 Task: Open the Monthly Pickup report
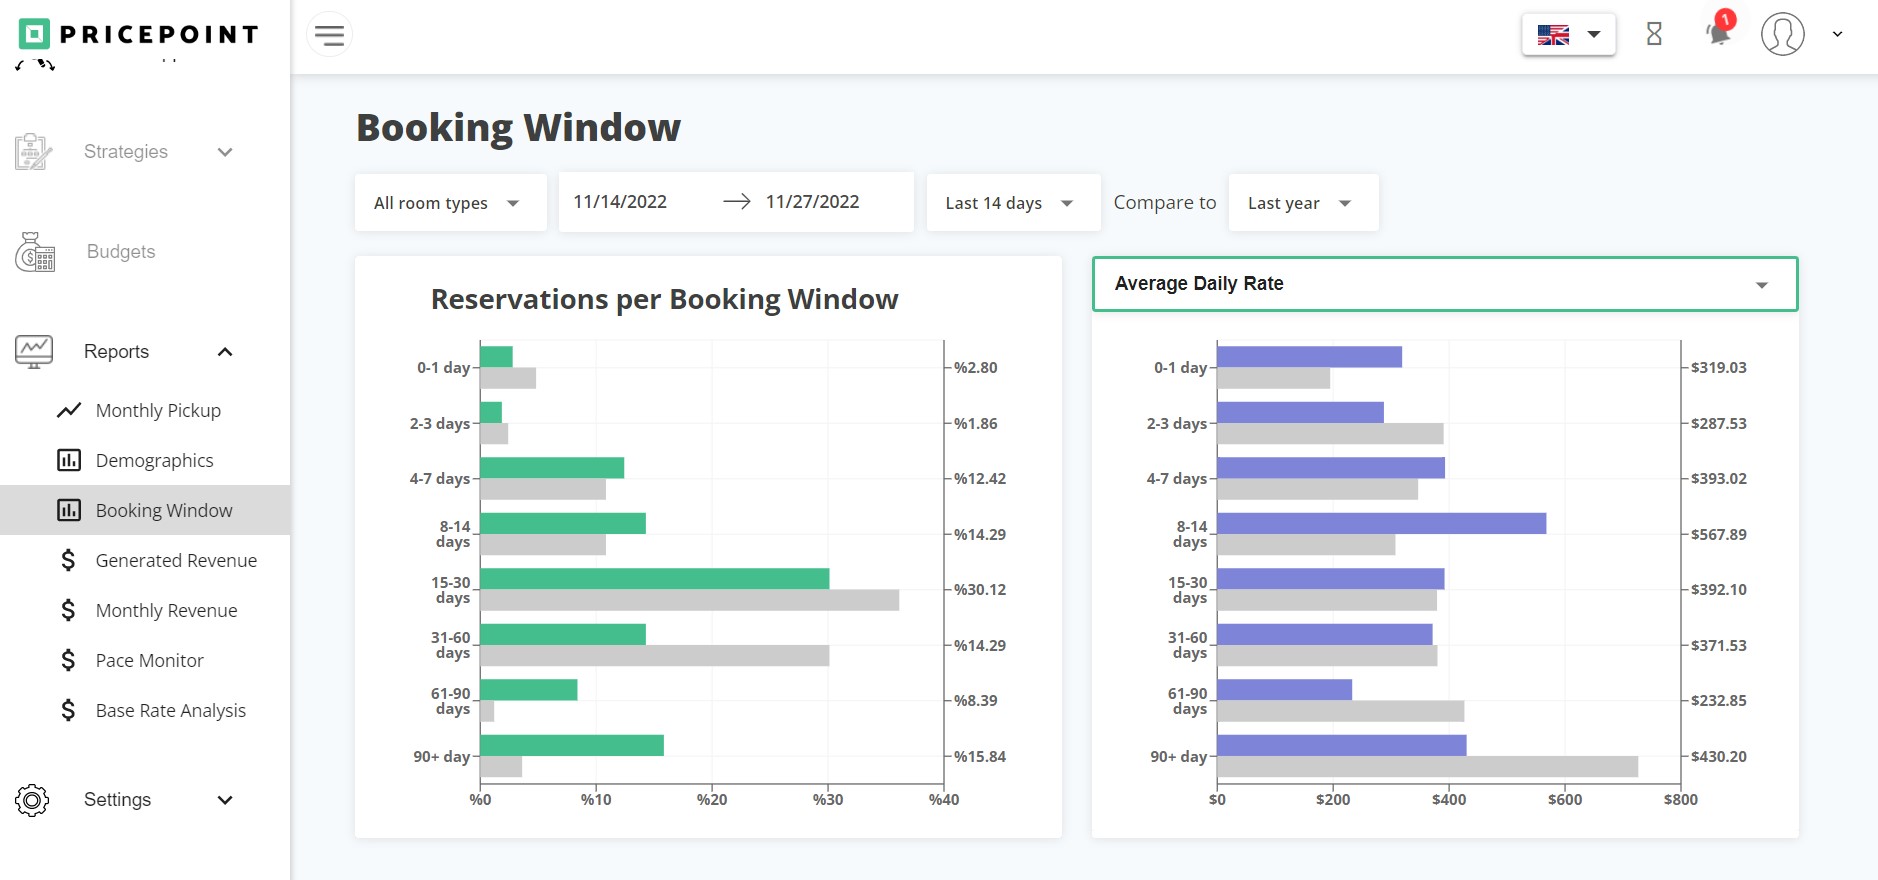[158, 411]
